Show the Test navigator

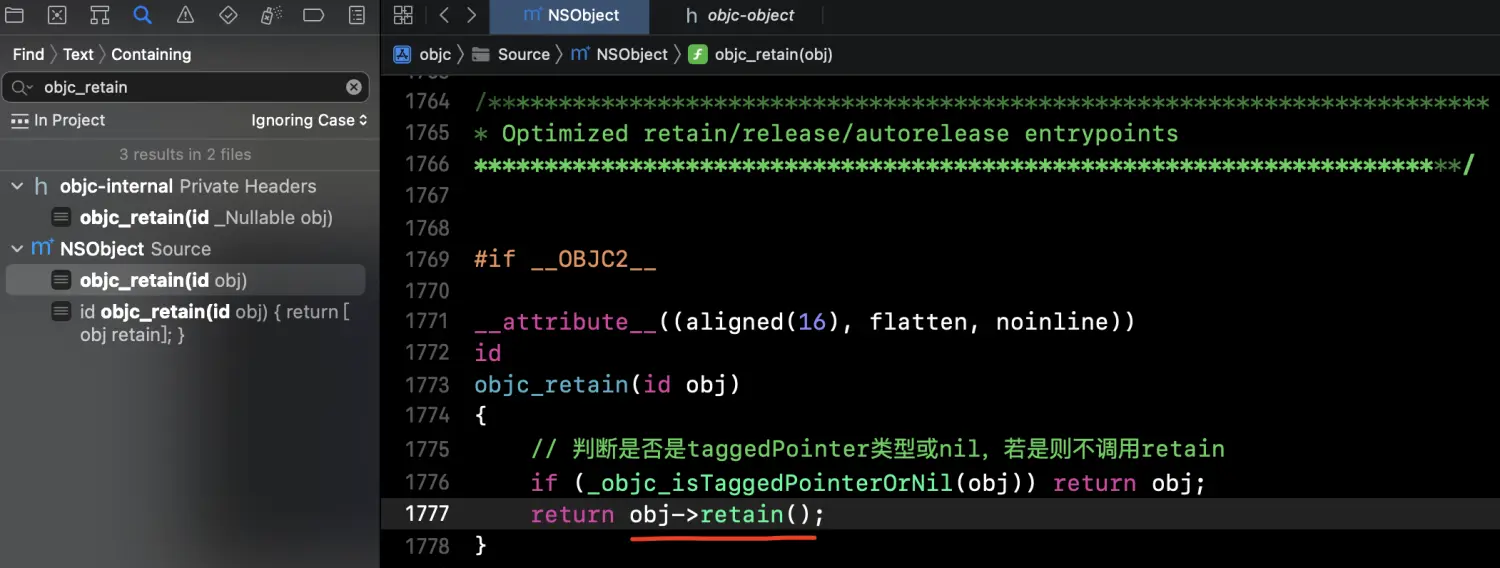228,15
